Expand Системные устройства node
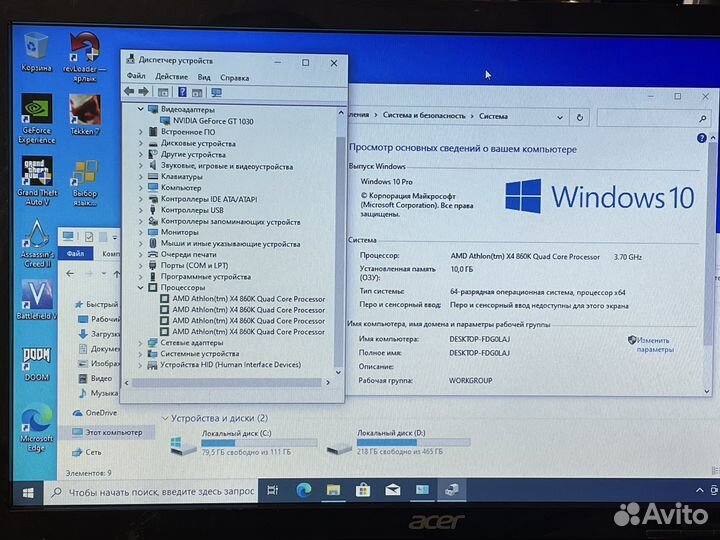720x540 pixels. click(x=141, y=354)
